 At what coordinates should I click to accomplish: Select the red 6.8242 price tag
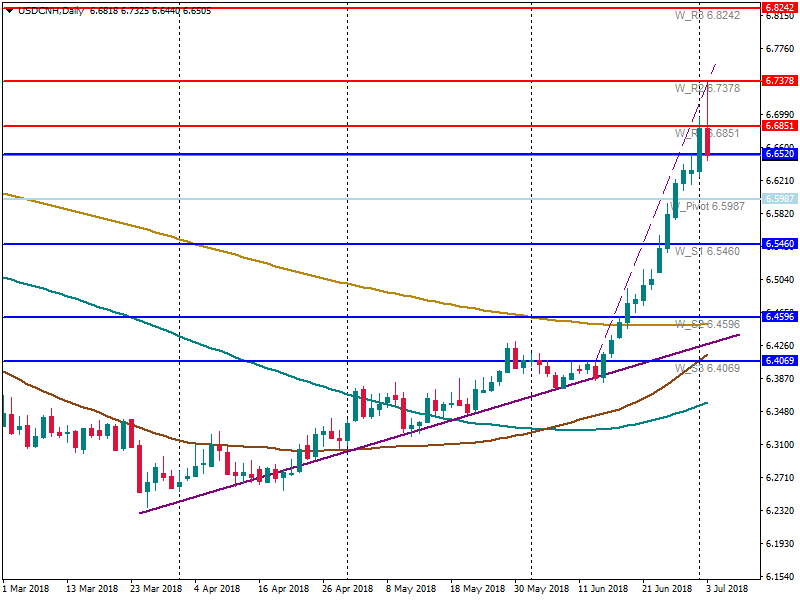tap(778, 8)
